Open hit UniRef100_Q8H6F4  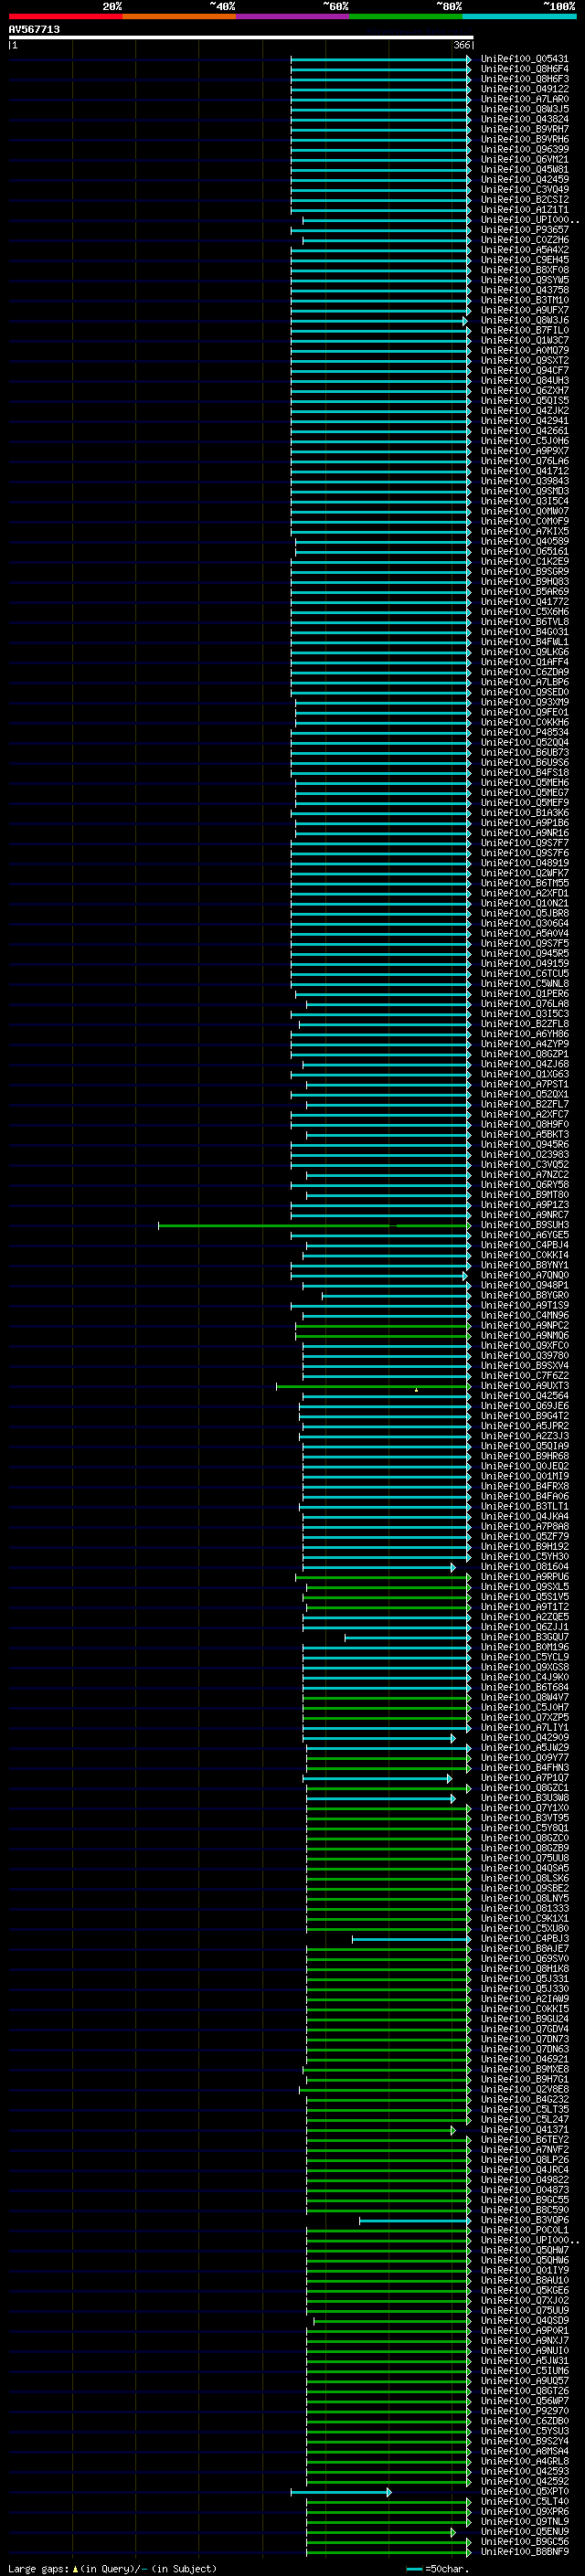(x=525, y=69)
